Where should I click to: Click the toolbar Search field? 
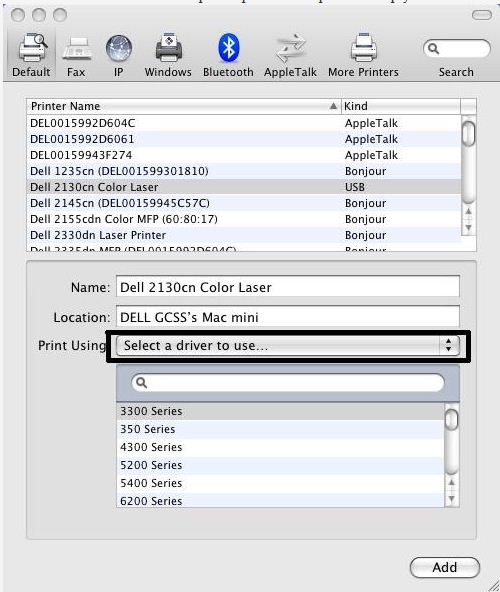pyautogui.click(x=457, y=49)
